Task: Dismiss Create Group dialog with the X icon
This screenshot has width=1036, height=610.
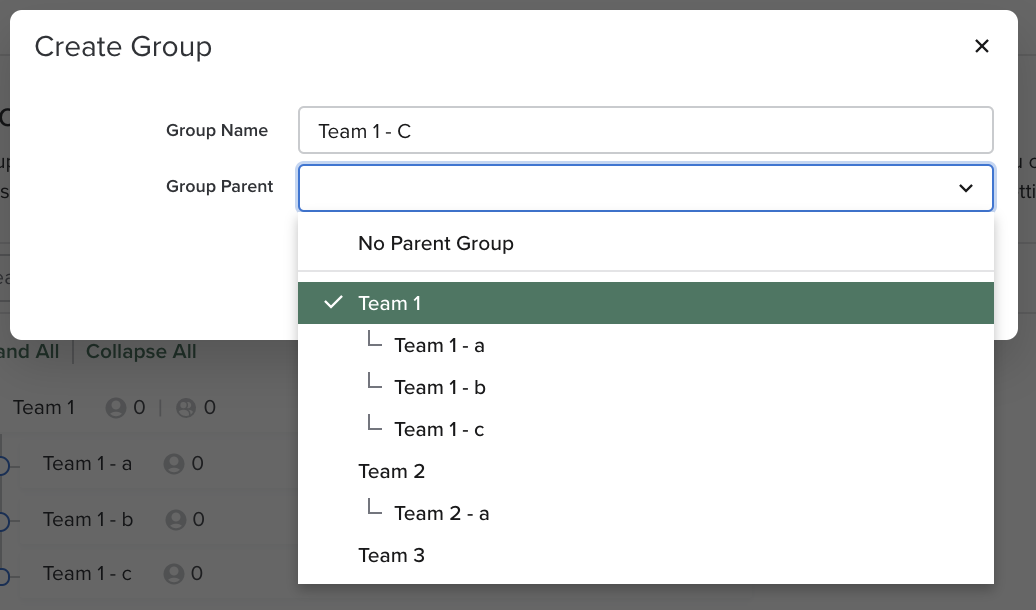Action: [x=981, y=46]
